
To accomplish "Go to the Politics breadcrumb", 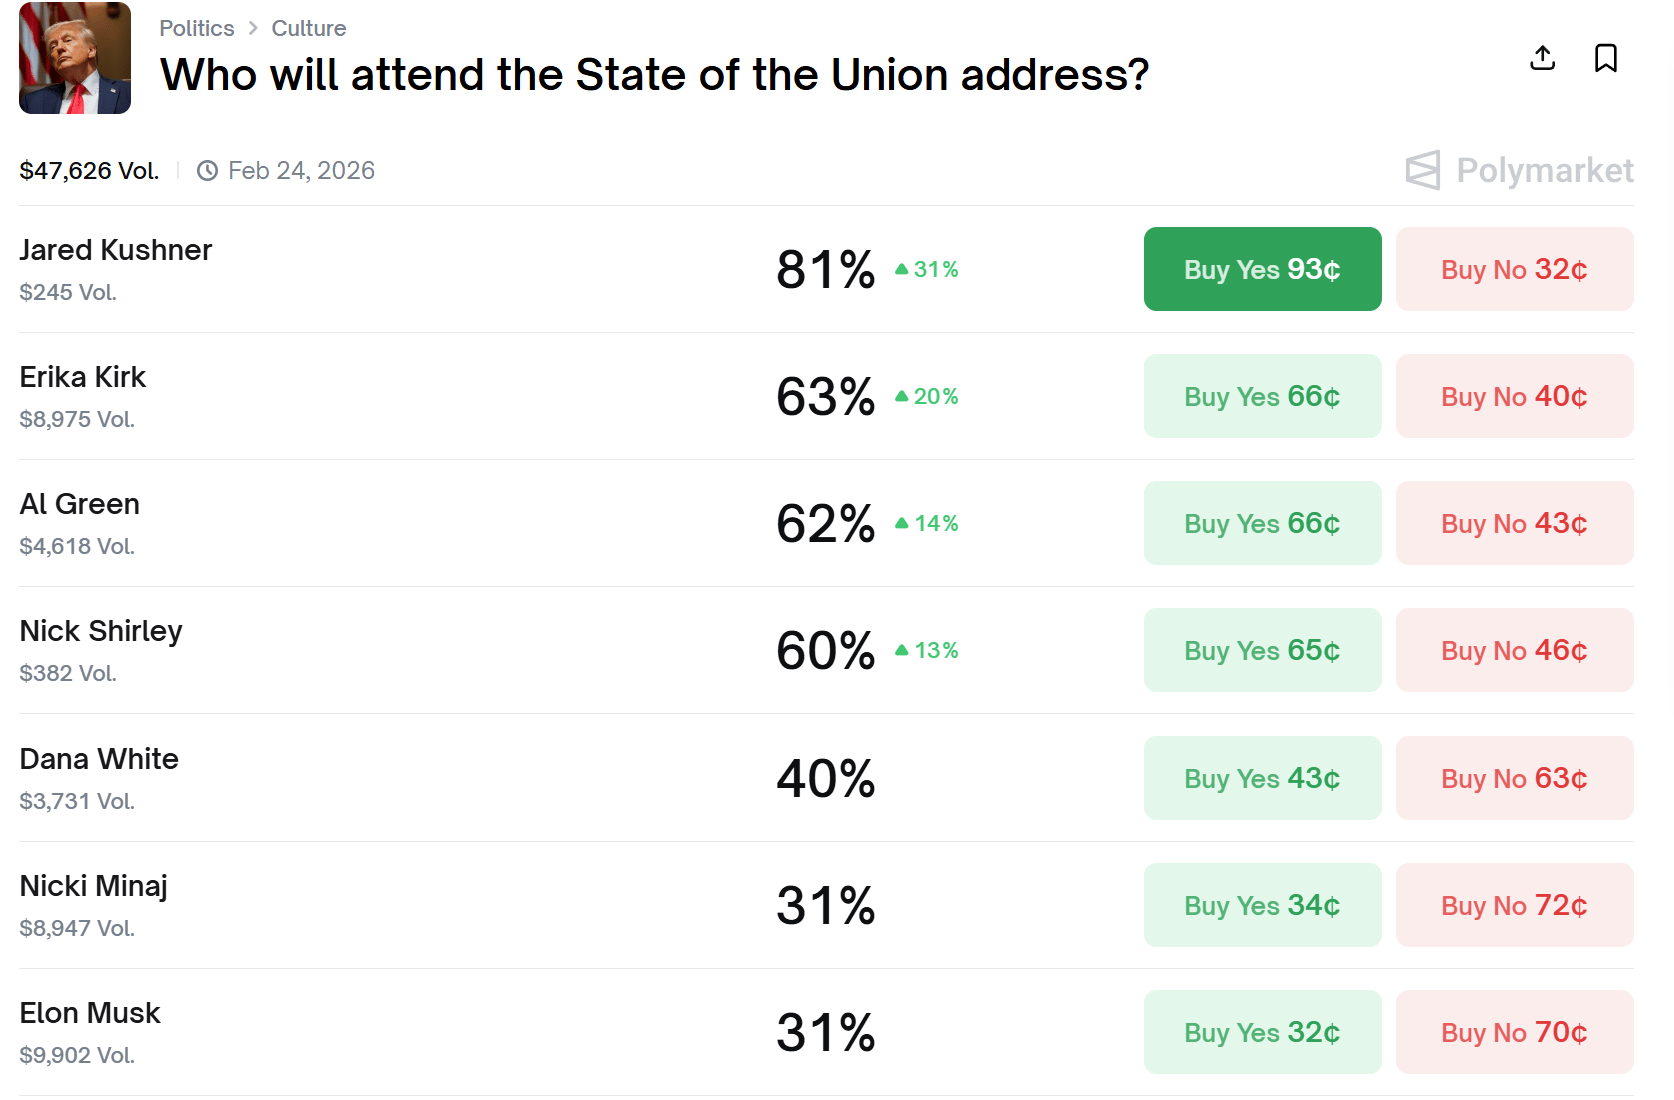I will point(196,28).
